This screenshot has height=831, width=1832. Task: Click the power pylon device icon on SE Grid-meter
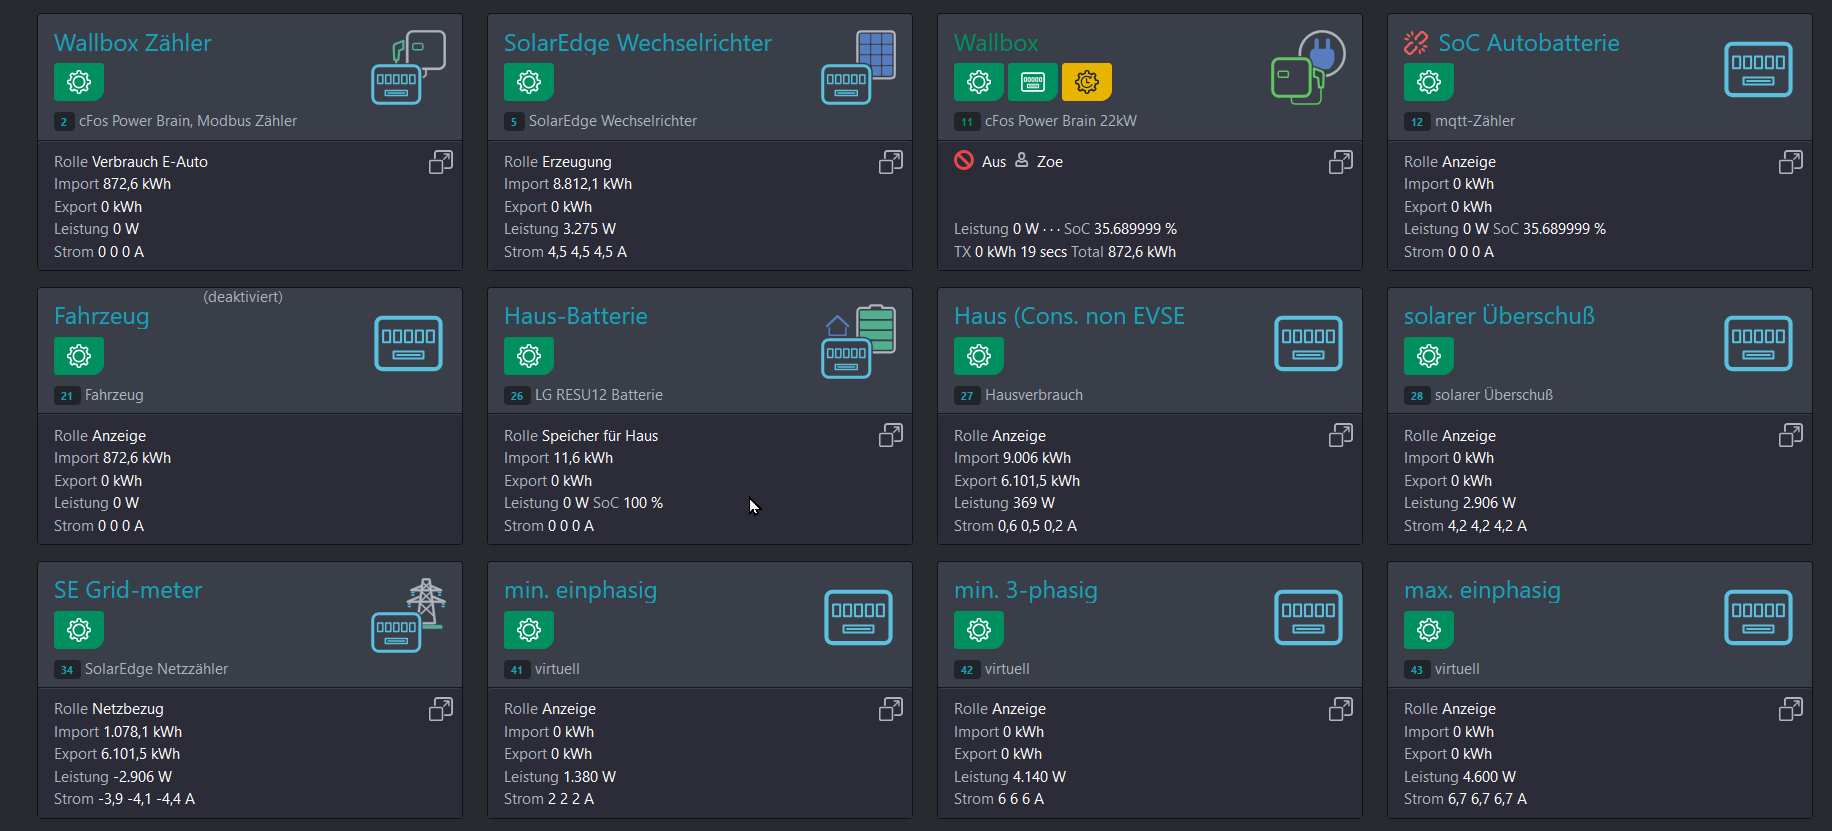[409, 615]
